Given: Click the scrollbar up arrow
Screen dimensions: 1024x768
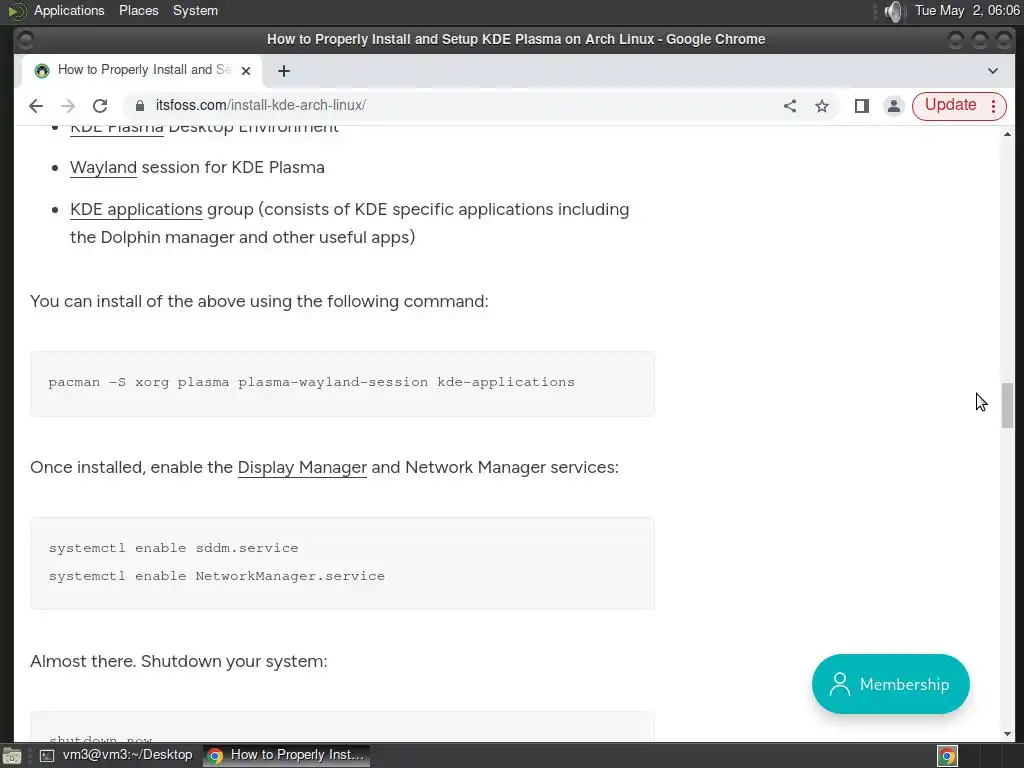Looking at the screenshot, I should click(1008, 134).
